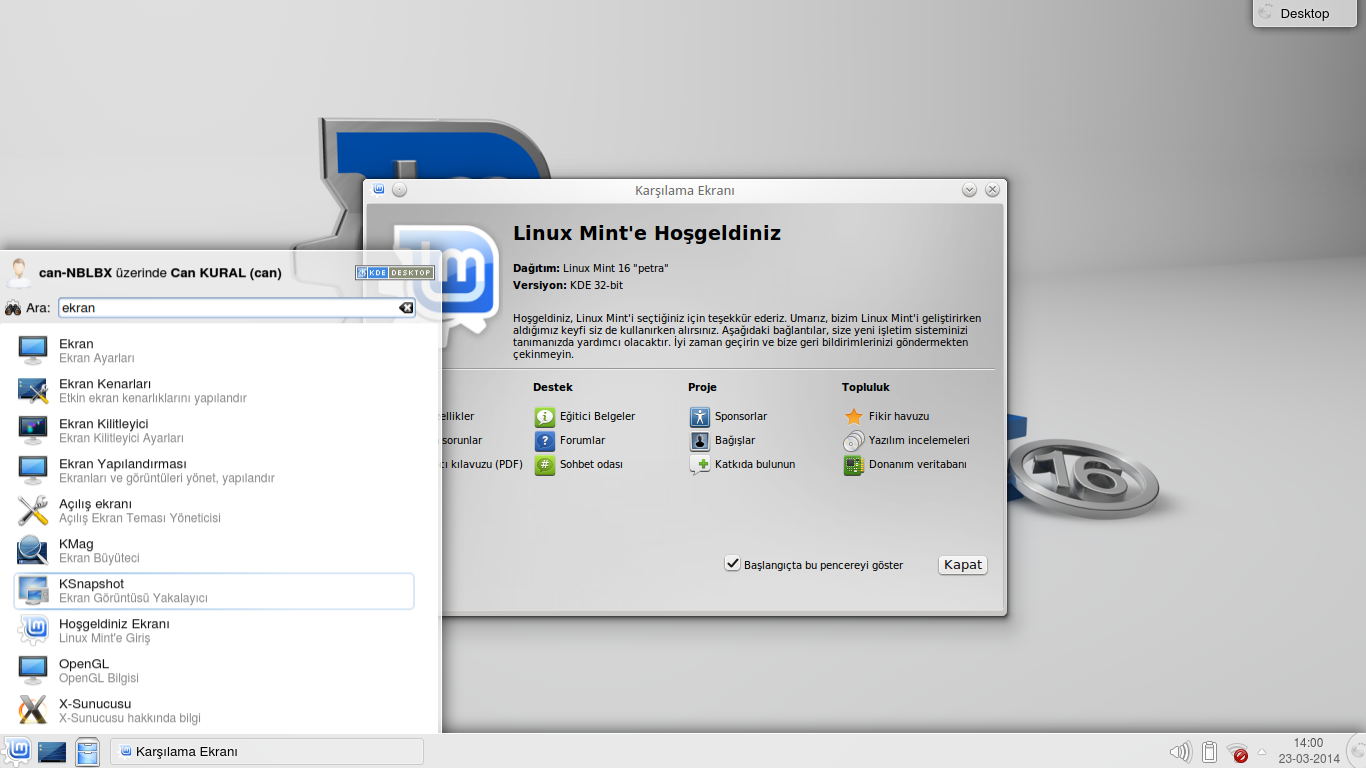Open OpenGL info icon
The image size is (1366, 768).
coord(33,670)
